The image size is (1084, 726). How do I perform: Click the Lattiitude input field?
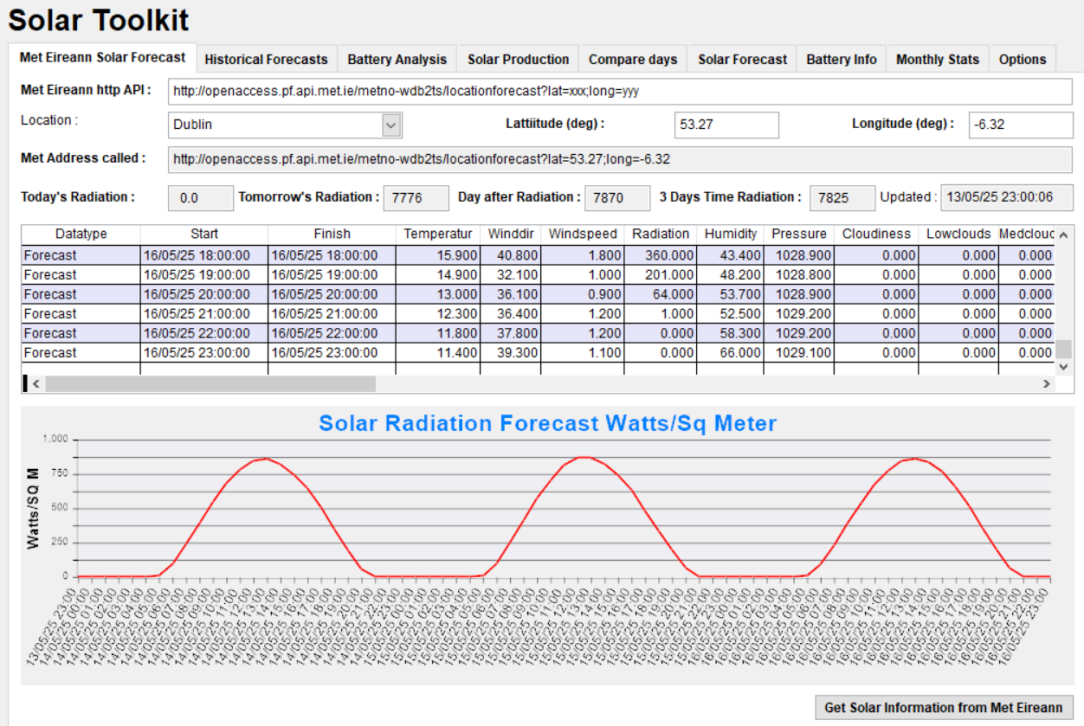tap(726, 125)
